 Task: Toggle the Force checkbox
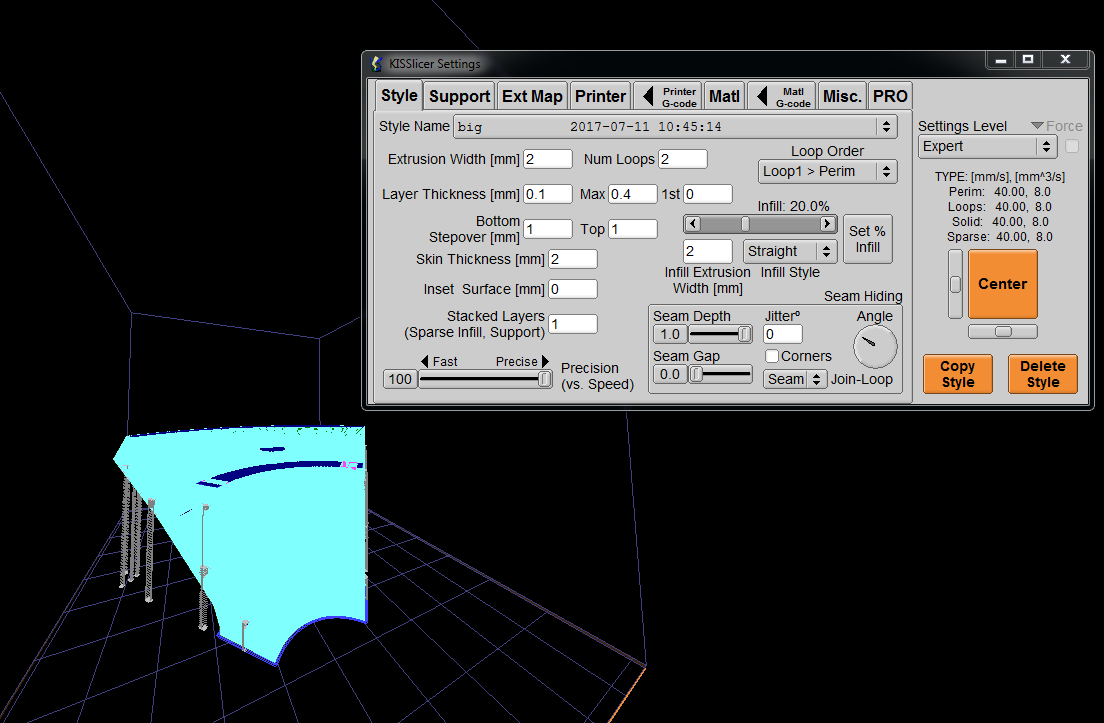click(1072, 146)
